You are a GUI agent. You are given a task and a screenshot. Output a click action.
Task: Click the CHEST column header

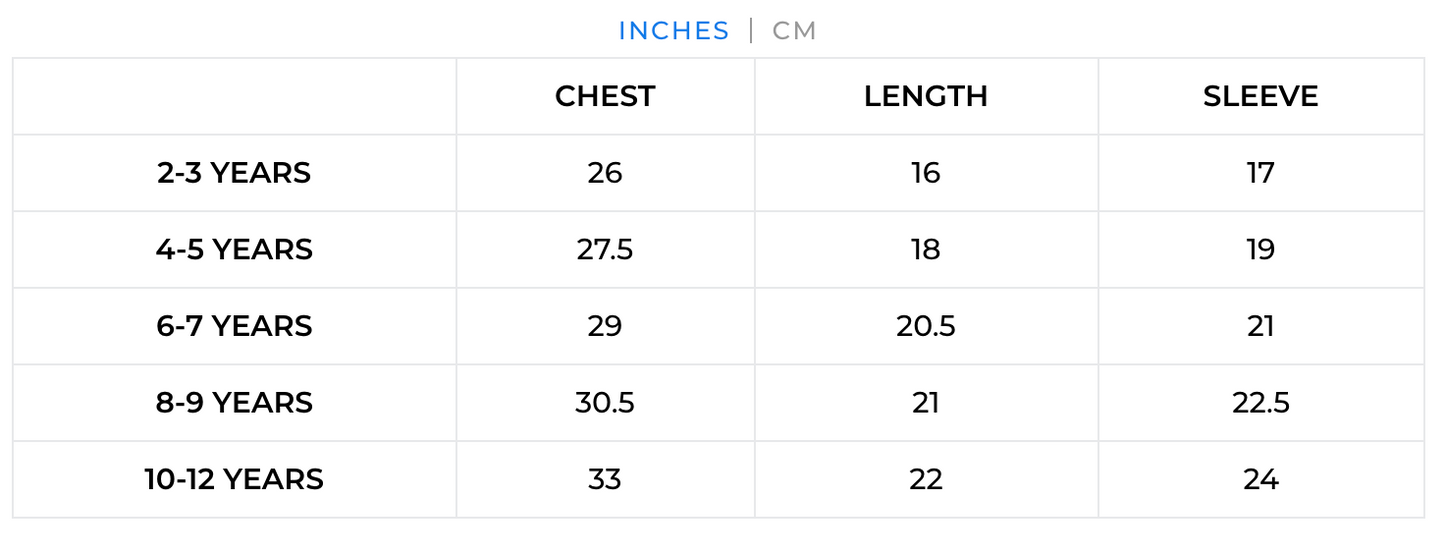[x=605, y=96]
